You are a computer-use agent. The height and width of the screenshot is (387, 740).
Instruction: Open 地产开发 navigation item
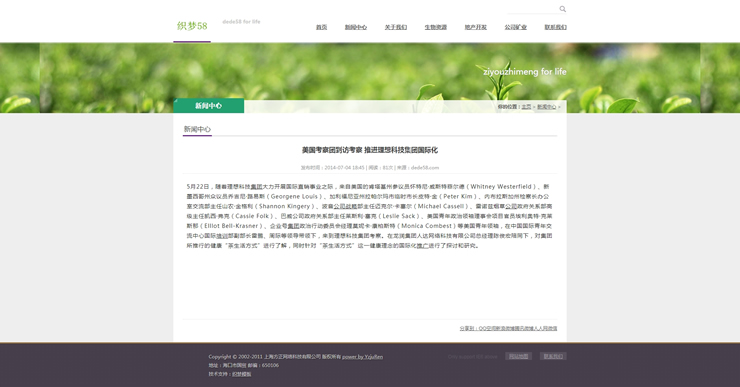pyautogui.click(x=476, y=27)
